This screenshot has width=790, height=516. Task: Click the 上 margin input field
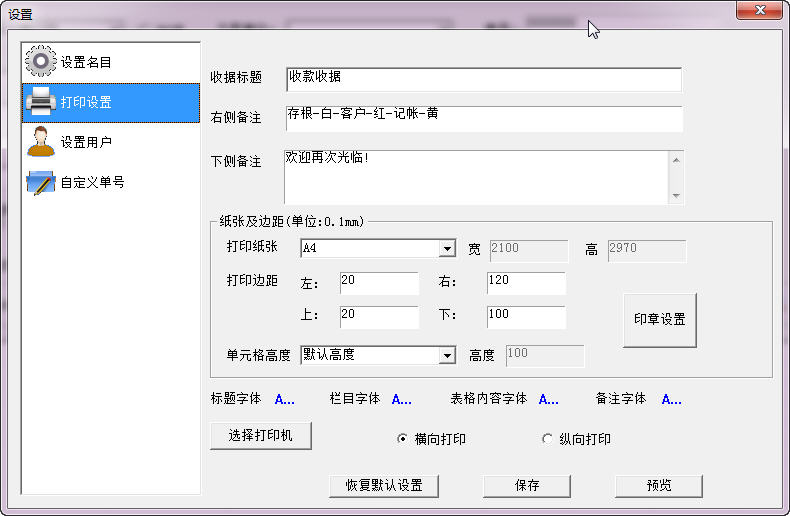(379, 317)
